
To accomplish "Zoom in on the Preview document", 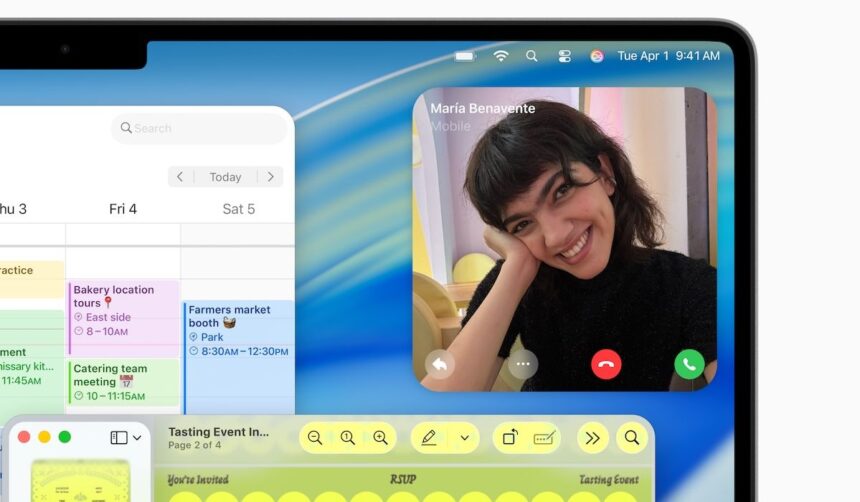I will (380, 438).
